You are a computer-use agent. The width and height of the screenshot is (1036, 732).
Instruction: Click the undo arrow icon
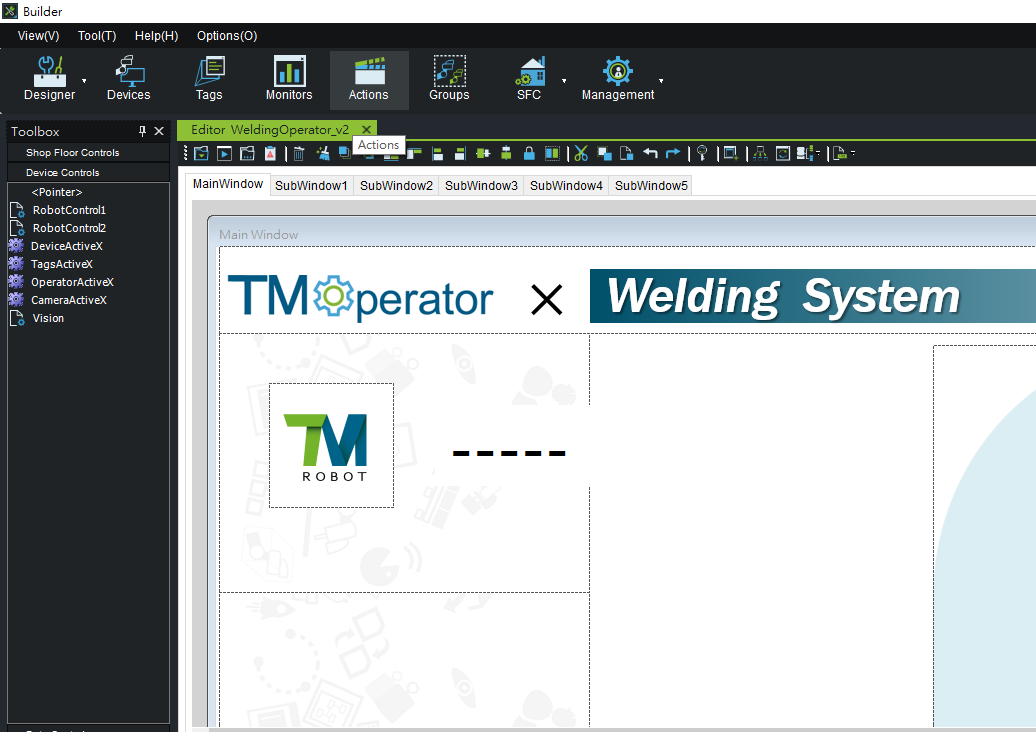[x=650, y=153]
